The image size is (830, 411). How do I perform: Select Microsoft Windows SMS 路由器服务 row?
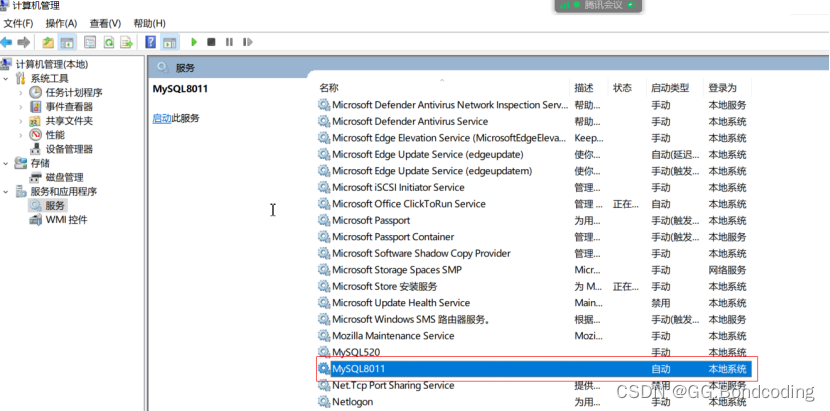(533, 319)
